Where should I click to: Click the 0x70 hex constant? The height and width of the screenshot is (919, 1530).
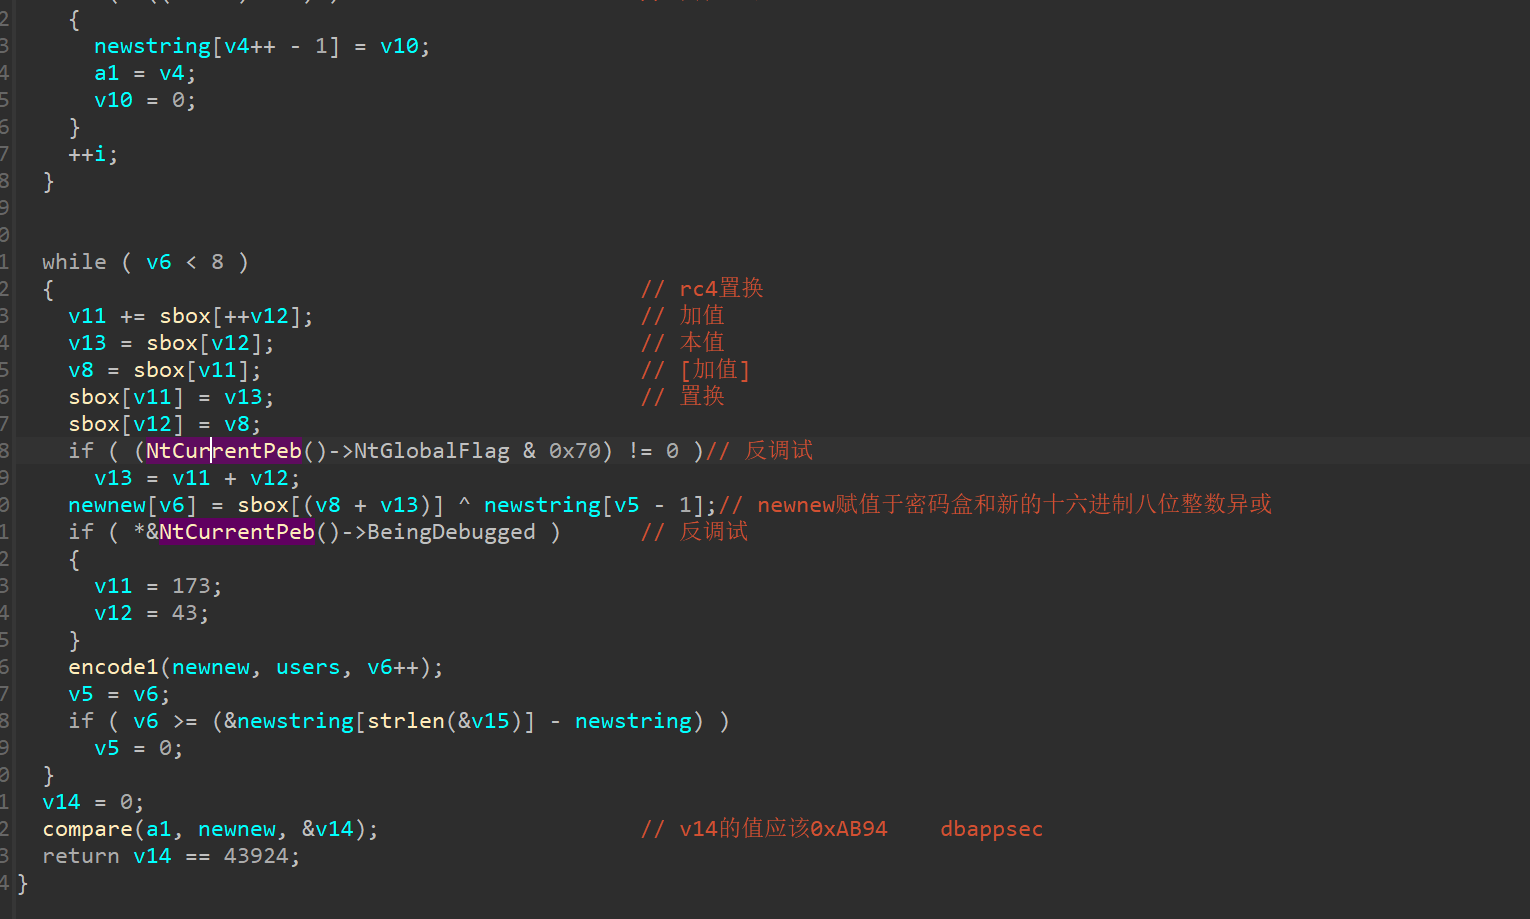pyautogui.click(x=574, y=451)
